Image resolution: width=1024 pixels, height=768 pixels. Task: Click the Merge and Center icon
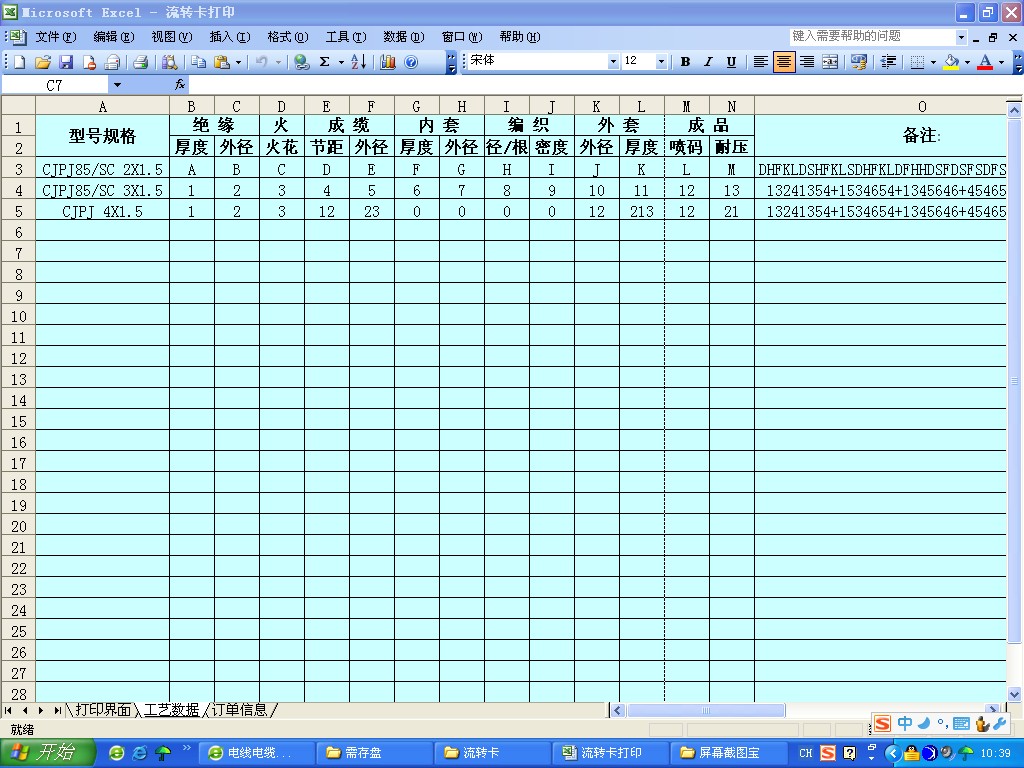coord(830,62)
